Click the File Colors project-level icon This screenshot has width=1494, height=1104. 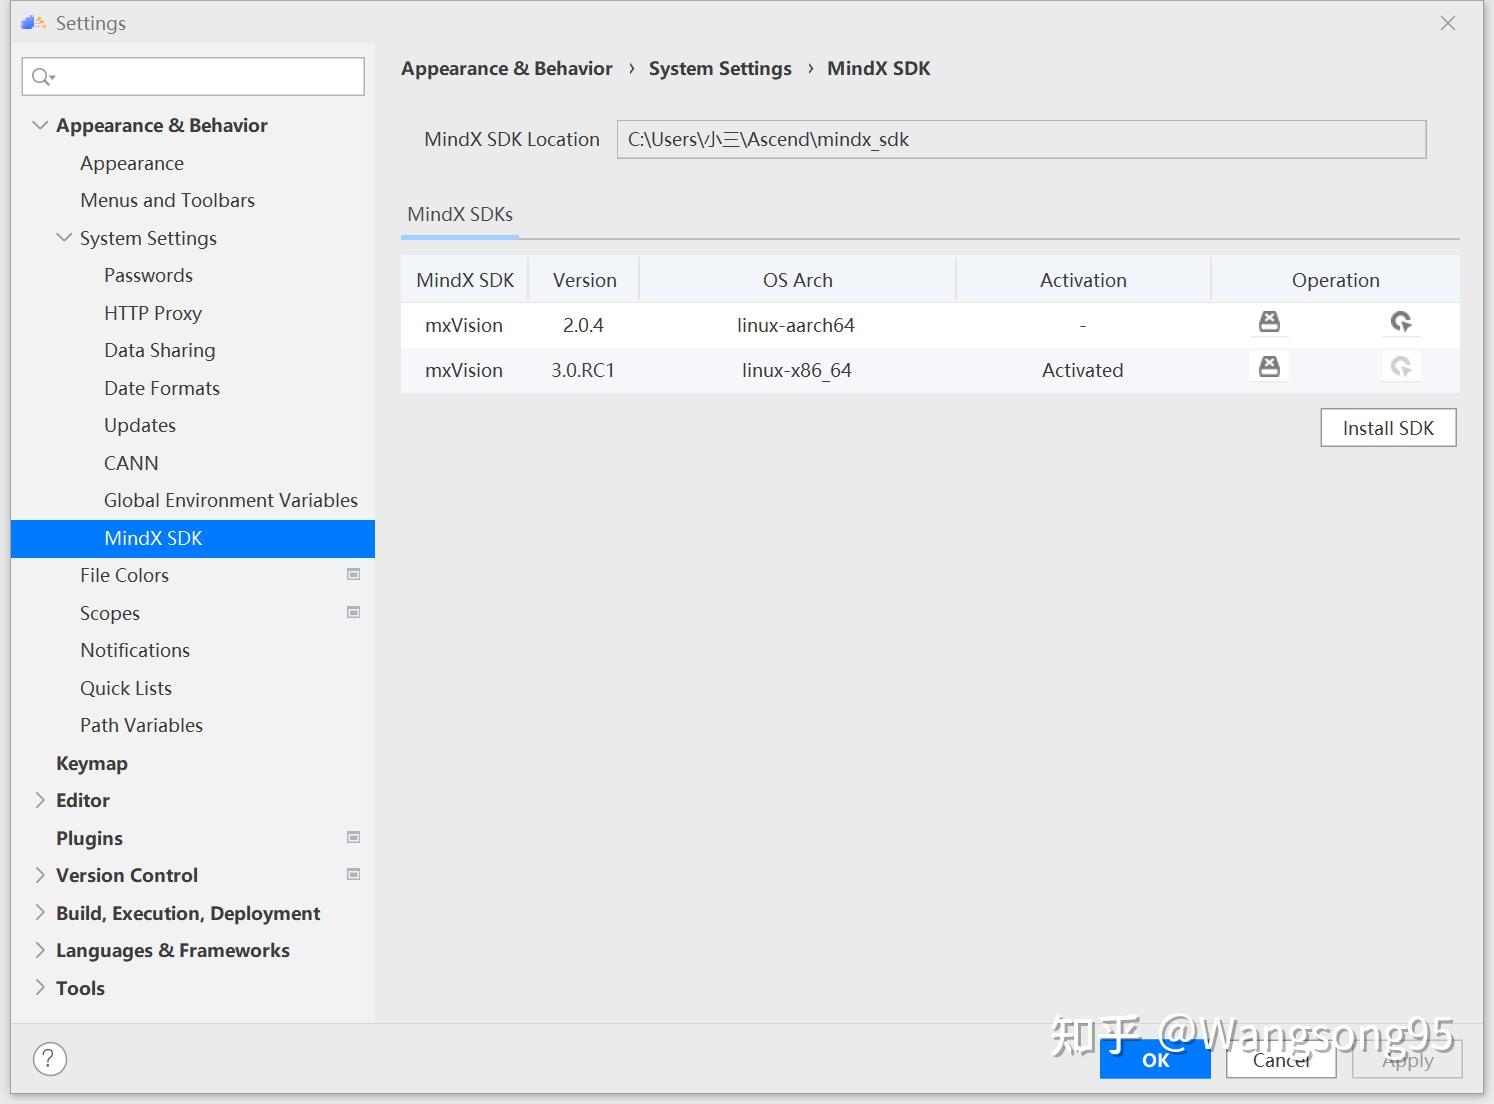tap(353, 575)
